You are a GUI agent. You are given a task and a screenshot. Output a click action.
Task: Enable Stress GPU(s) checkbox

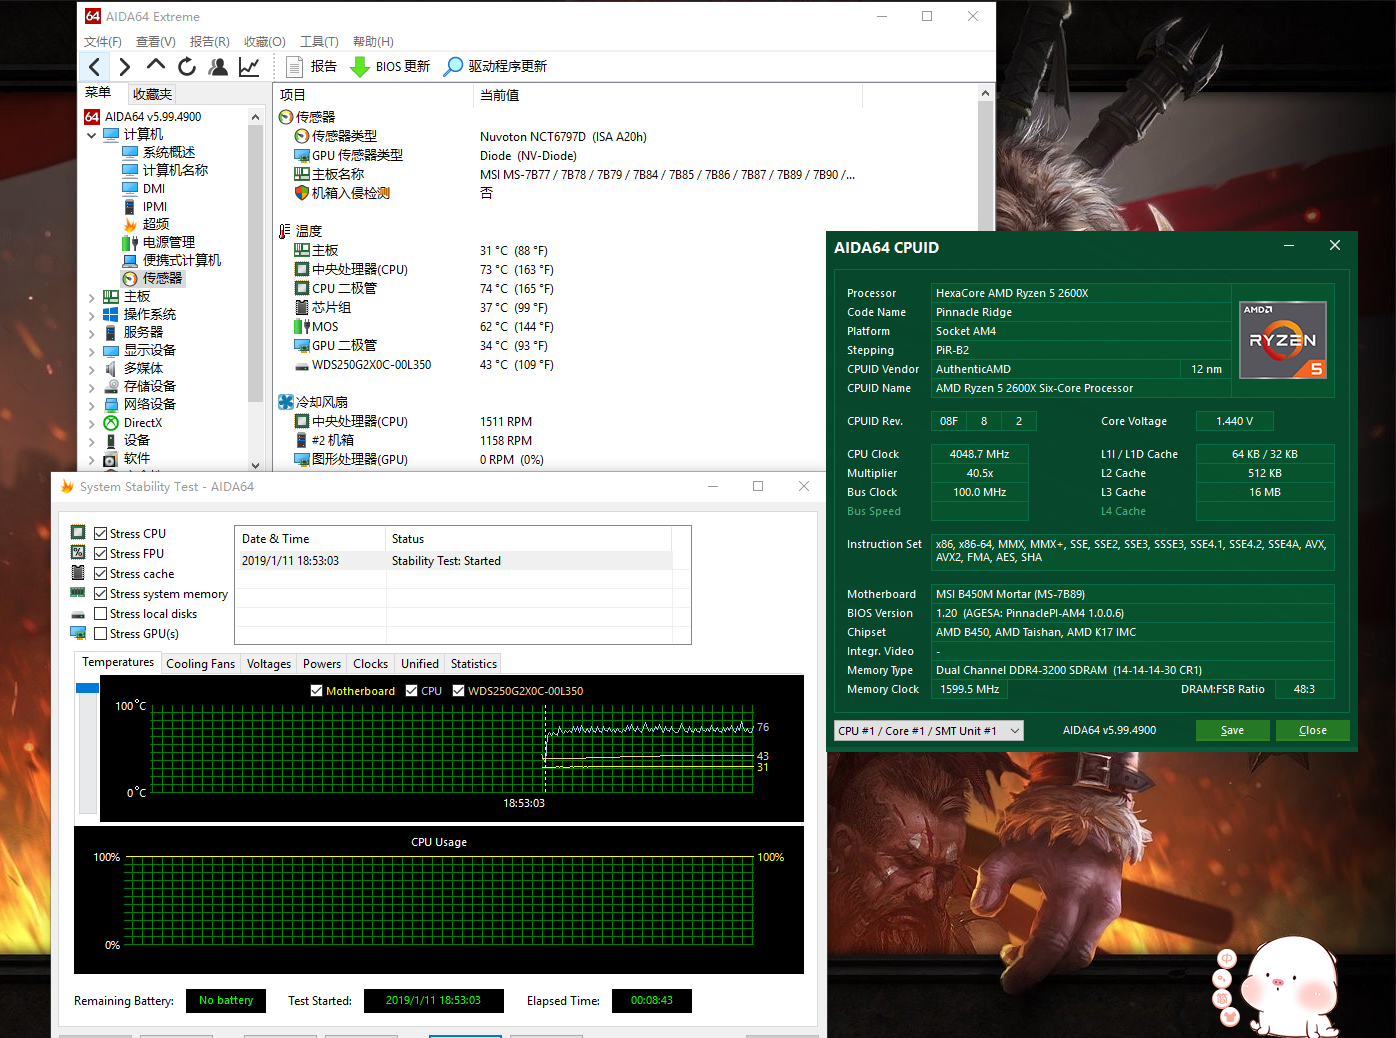click(101, 634)
